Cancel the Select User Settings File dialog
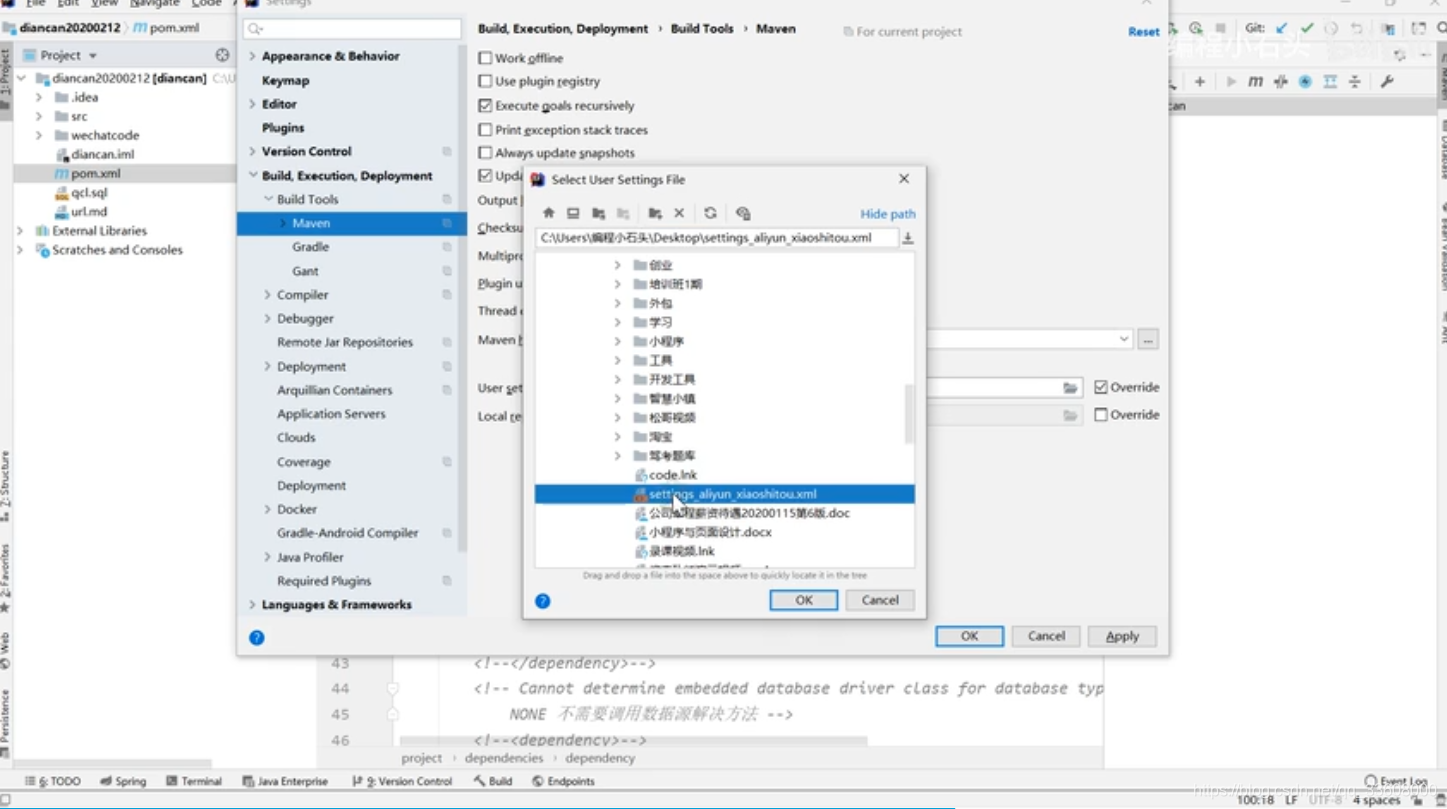 (880, 600)
